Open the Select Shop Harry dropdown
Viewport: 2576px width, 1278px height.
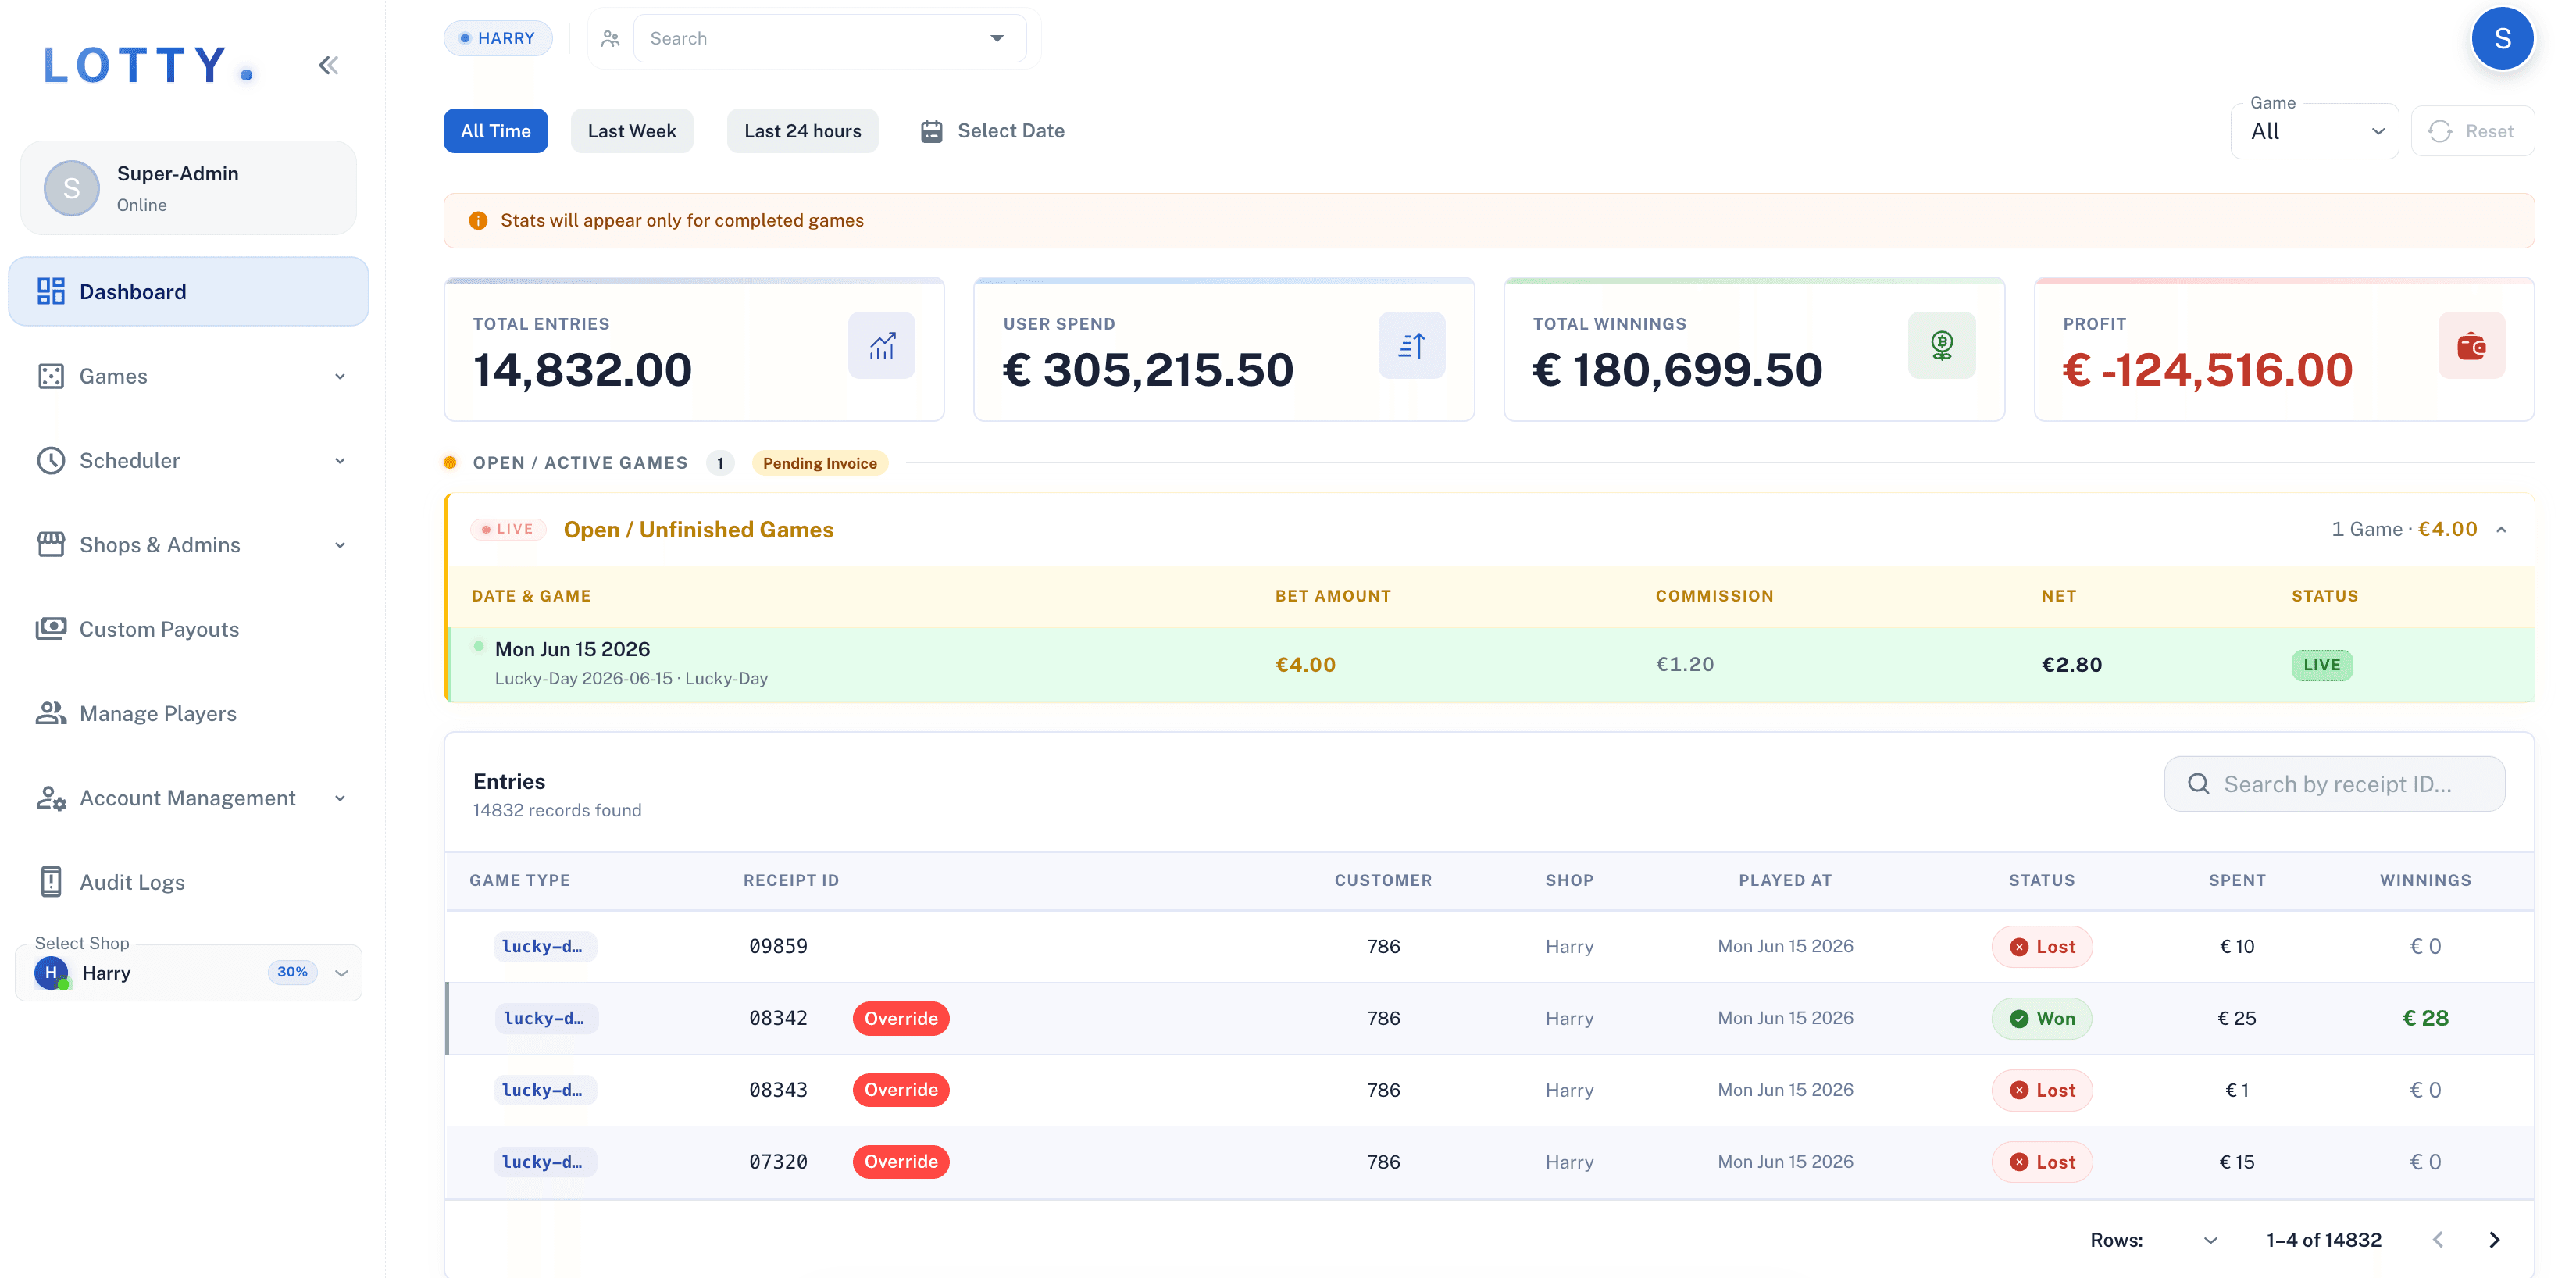[188, 973]
